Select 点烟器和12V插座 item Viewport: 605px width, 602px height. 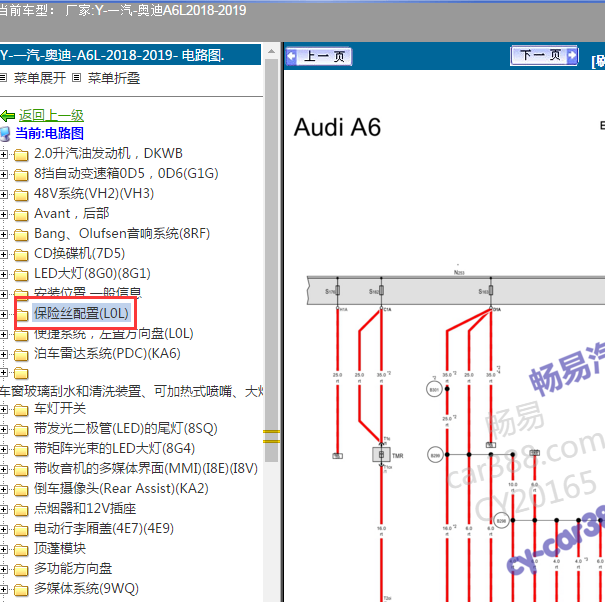pyautogui.click(x=85, y=509)
